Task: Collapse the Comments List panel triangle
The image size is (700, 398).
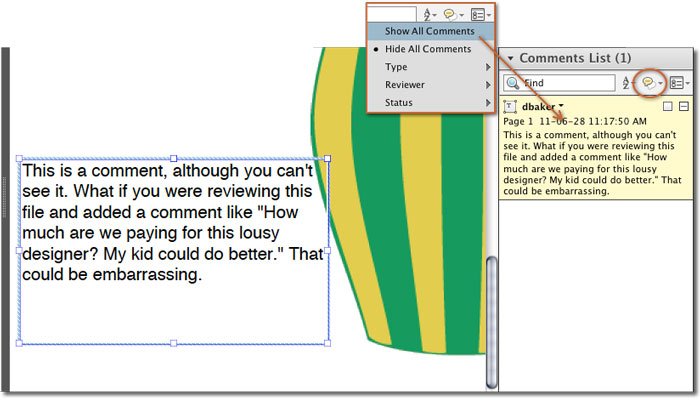Action: [510, 58]
